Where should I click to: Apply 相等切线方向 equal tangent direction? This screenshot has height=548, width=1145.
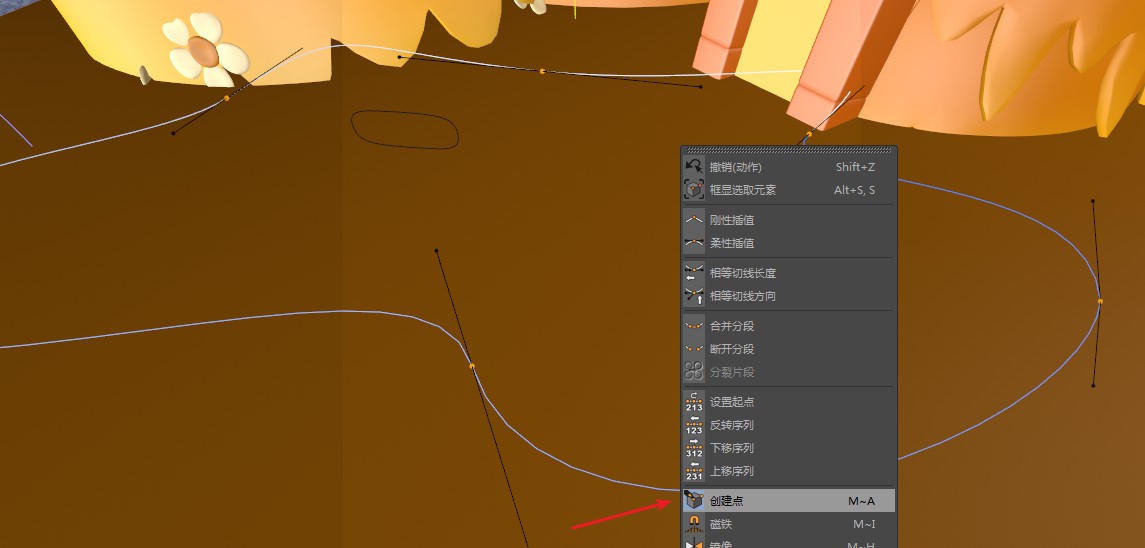pyautogui.click(x=788, y=297)
